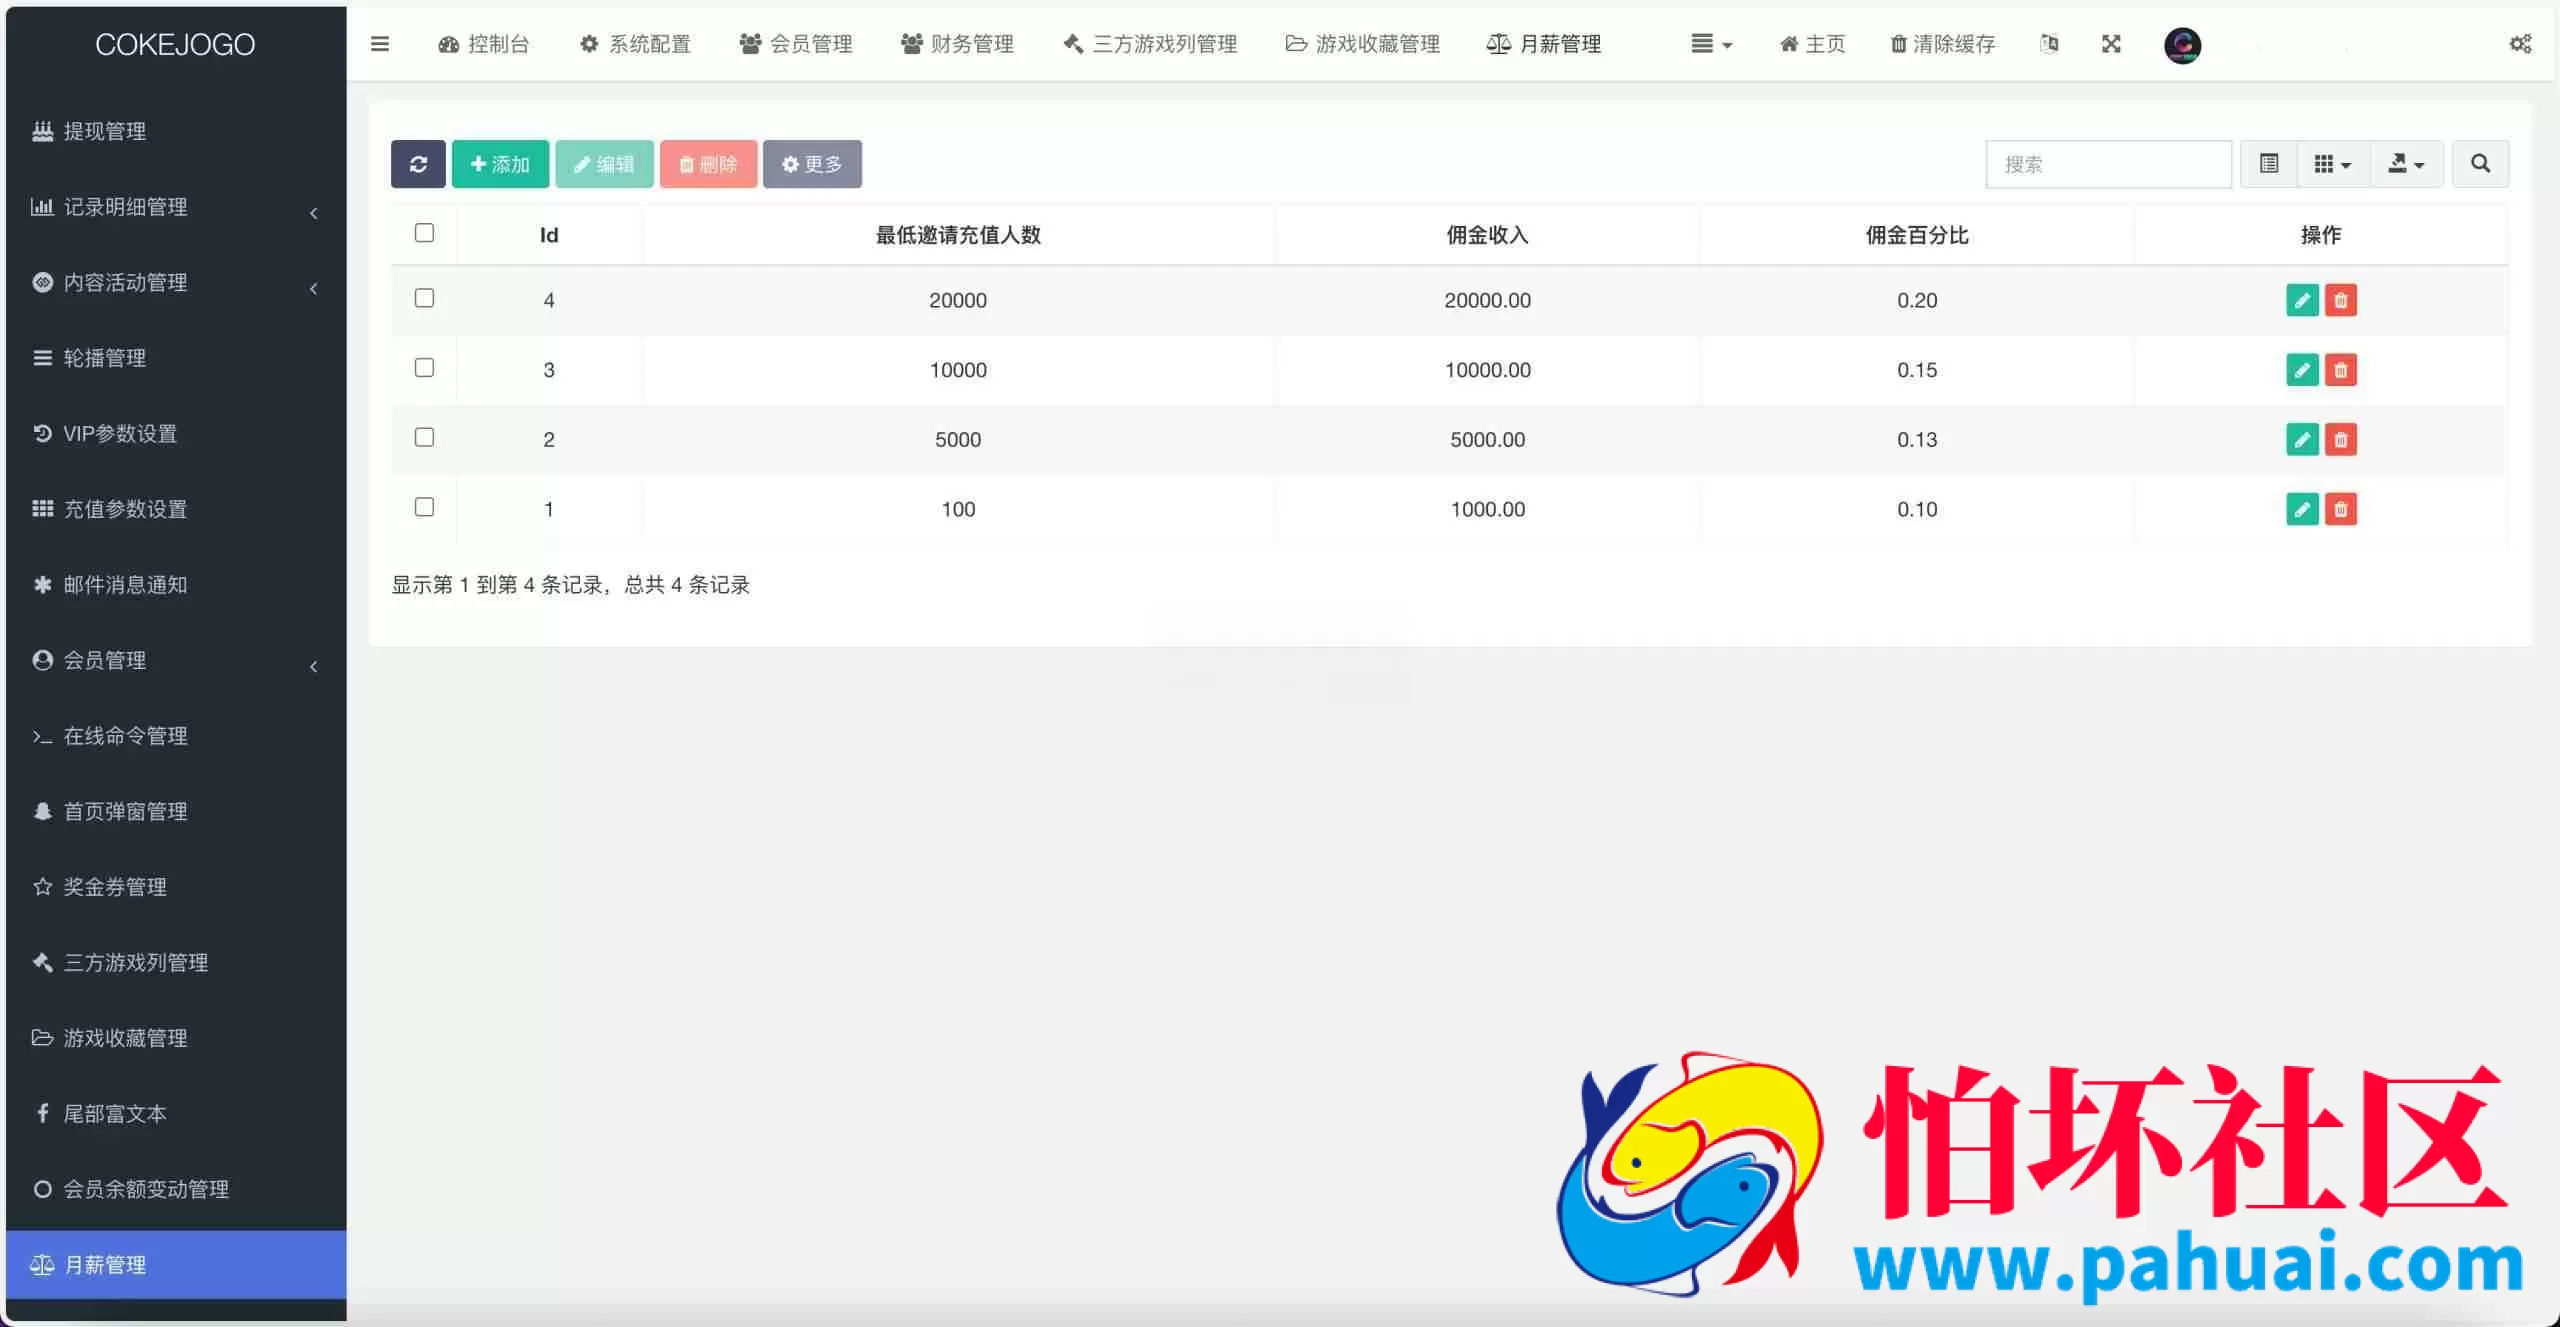Check the checkbox for row Id 2

[424, 437]
